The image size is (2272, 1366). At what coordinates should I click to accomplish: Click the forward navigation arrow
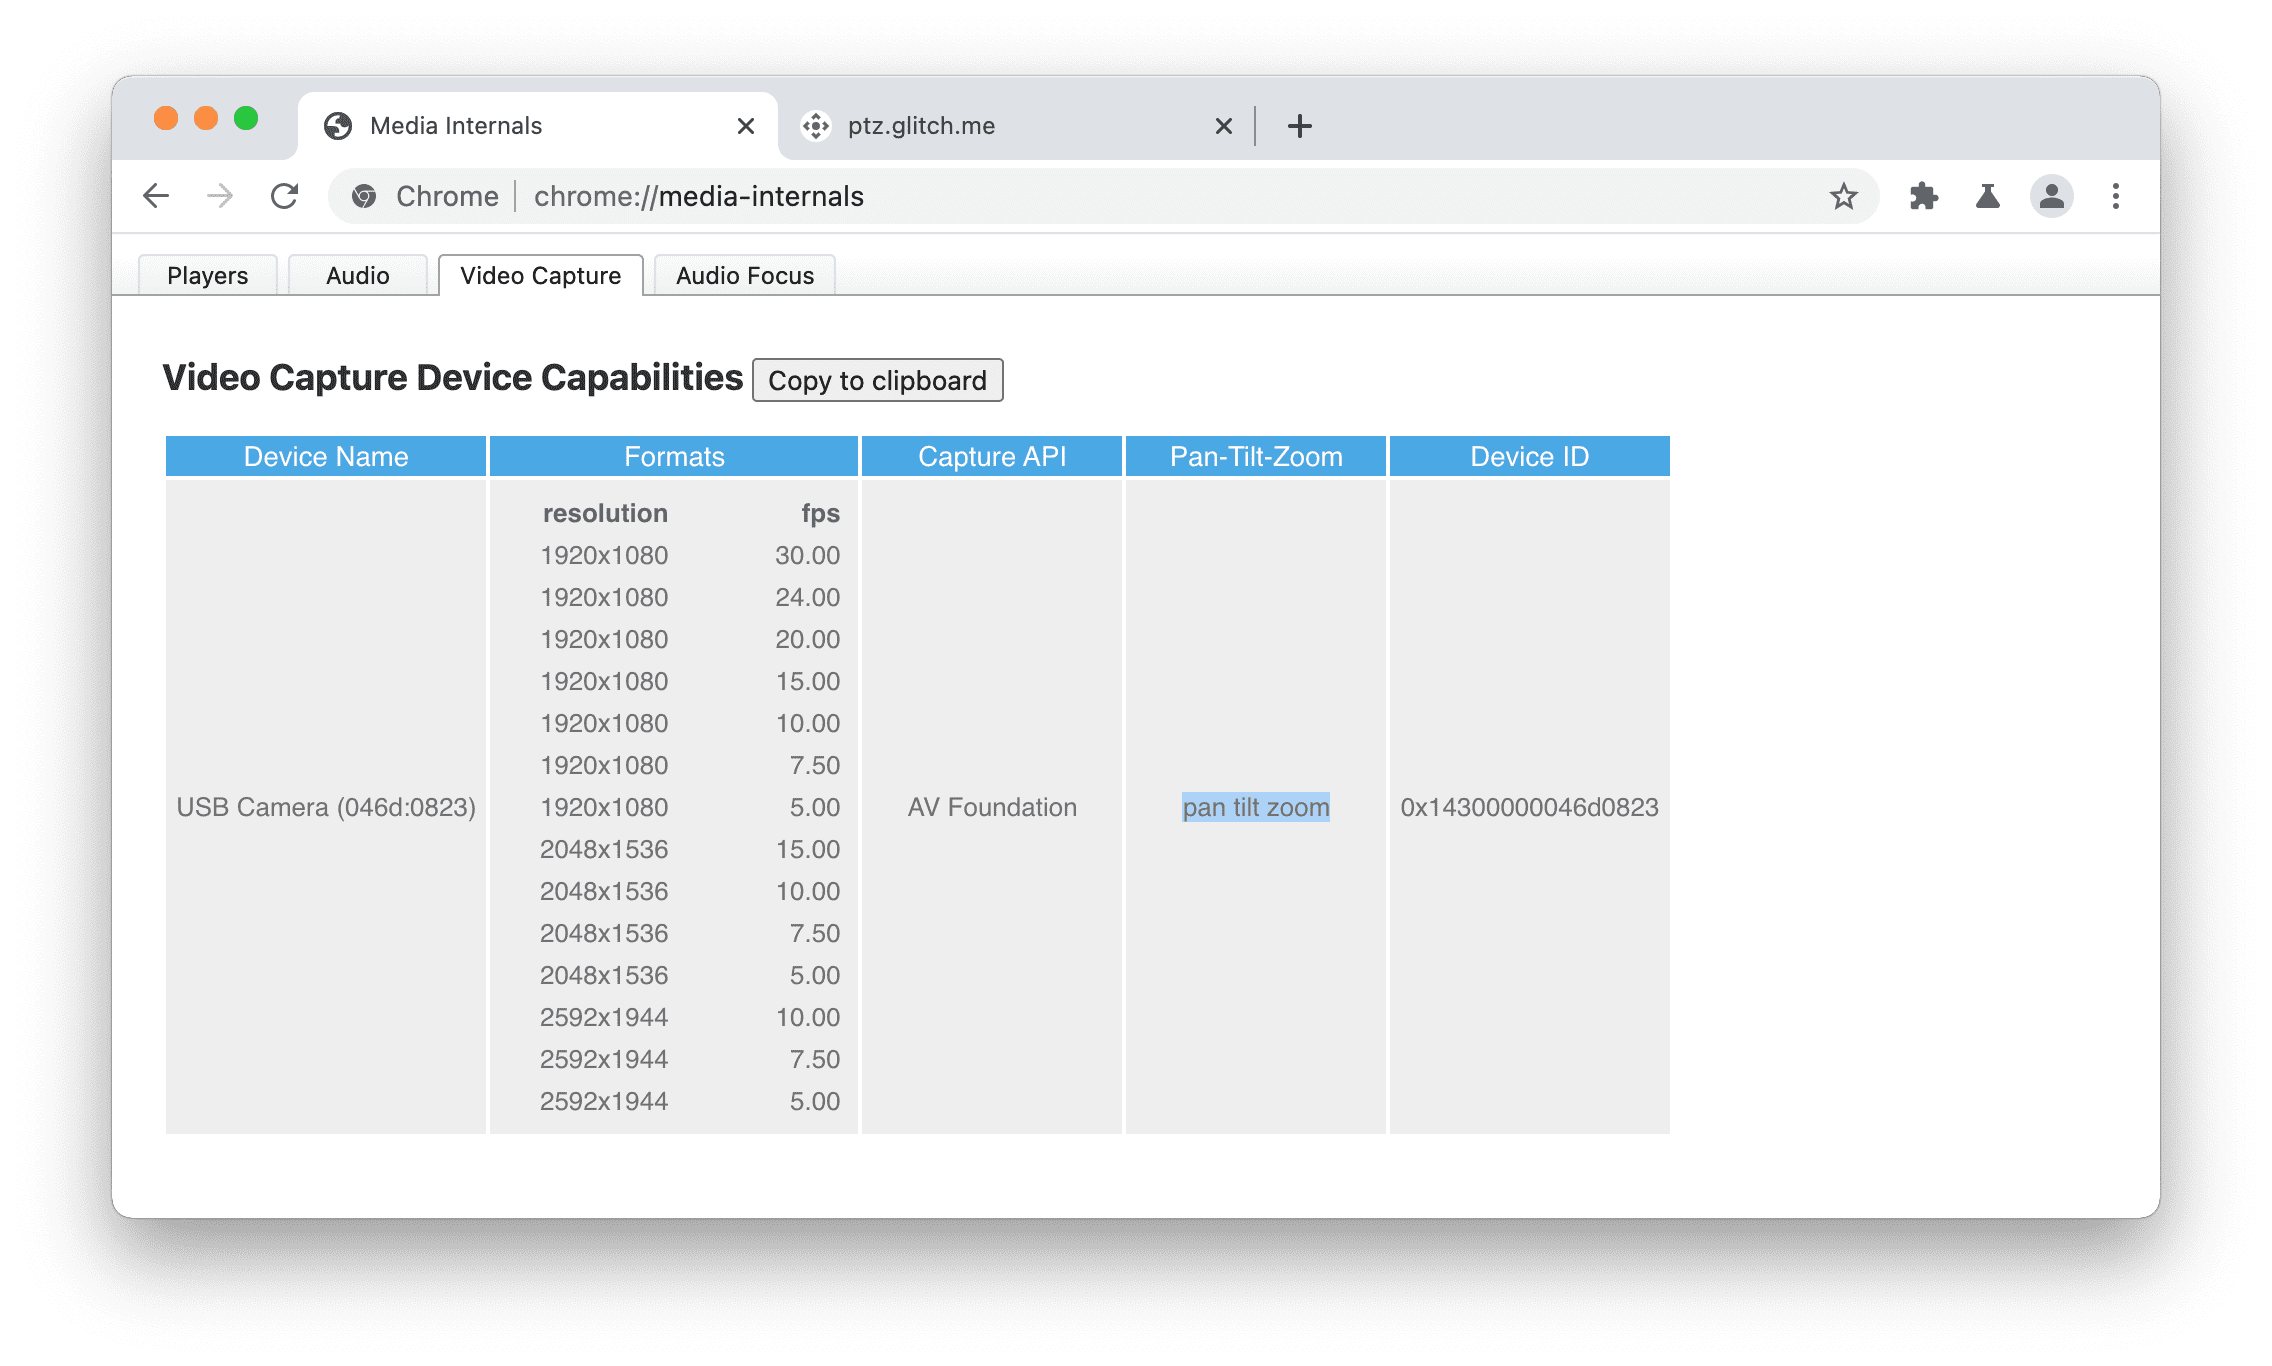tap(216, 195)
